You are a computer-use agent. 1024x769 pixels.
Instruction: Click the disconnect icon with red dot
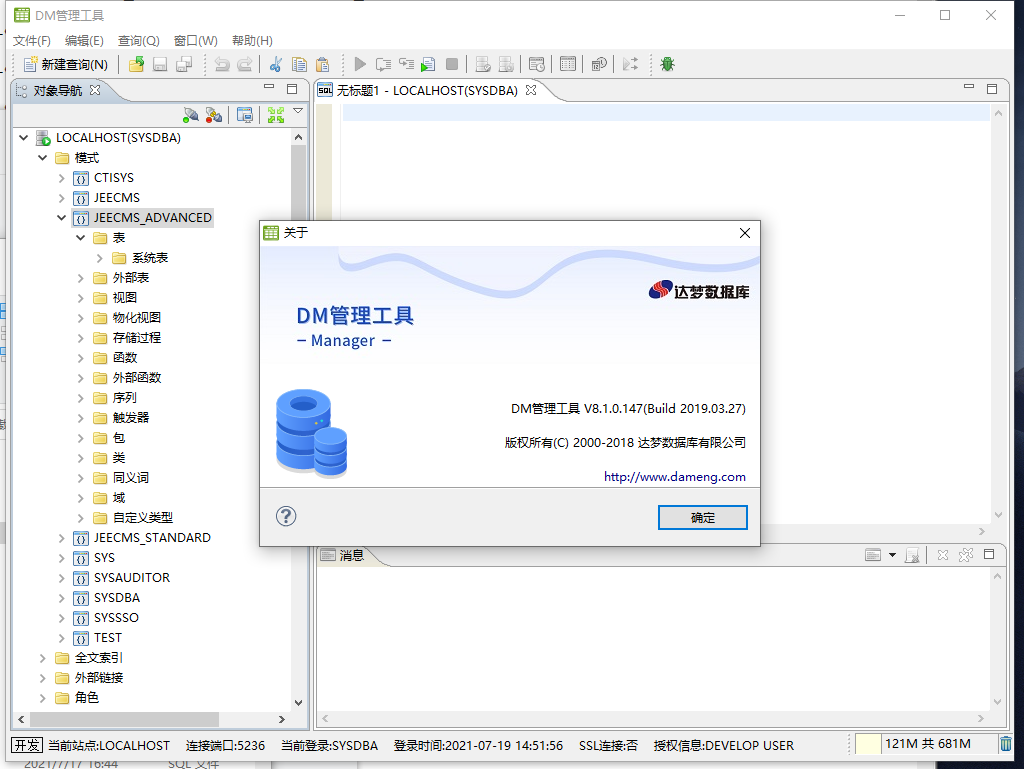click(x=214, y=115)
